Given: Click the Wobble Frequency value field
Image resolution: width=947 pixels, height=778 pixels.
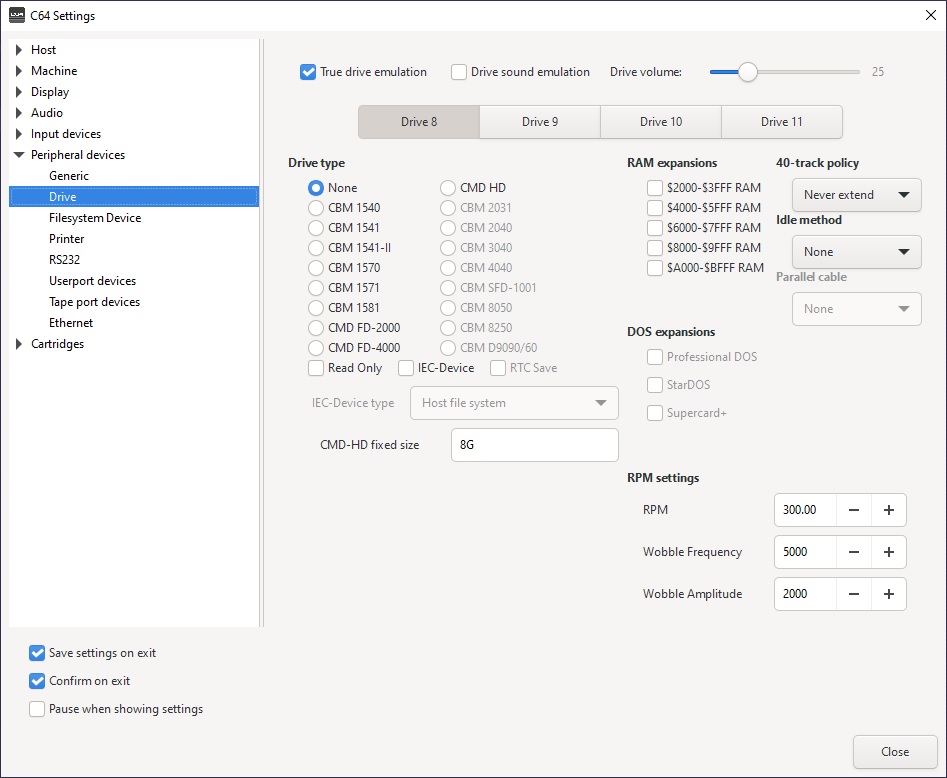Looking at the screenshot, I should [805, 551].
